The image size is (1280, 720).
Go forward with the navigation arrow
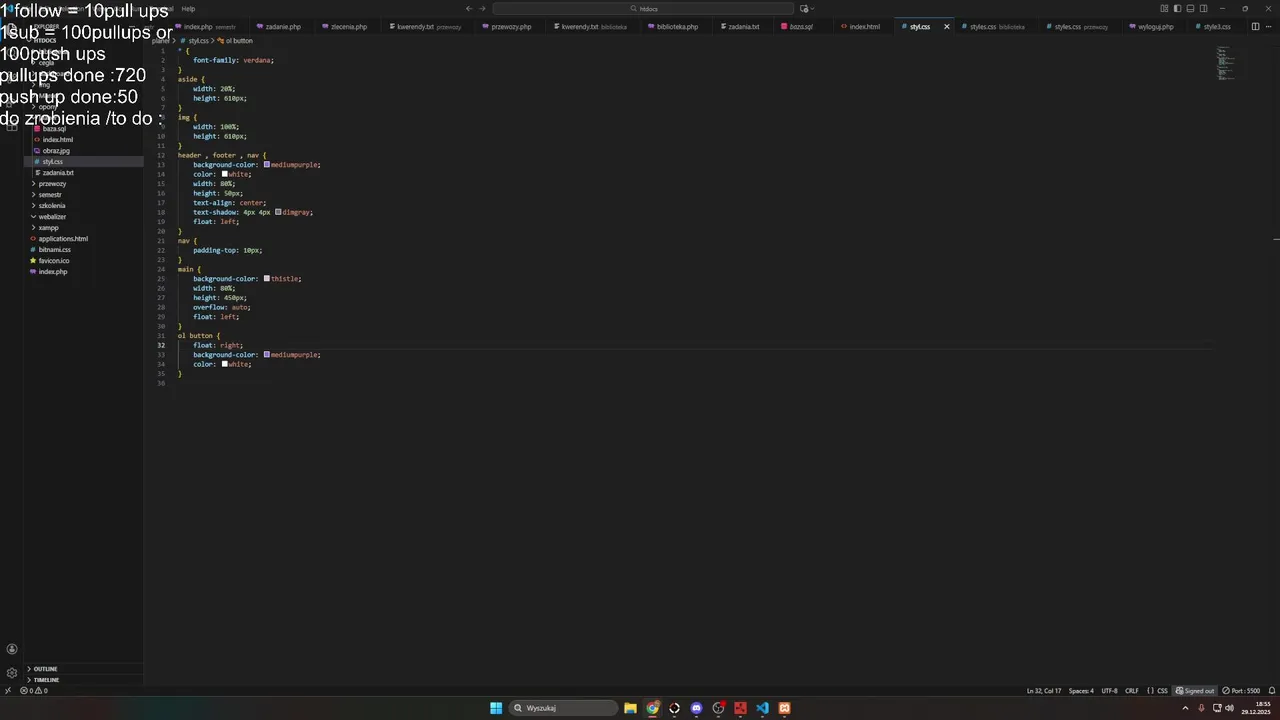483,8
